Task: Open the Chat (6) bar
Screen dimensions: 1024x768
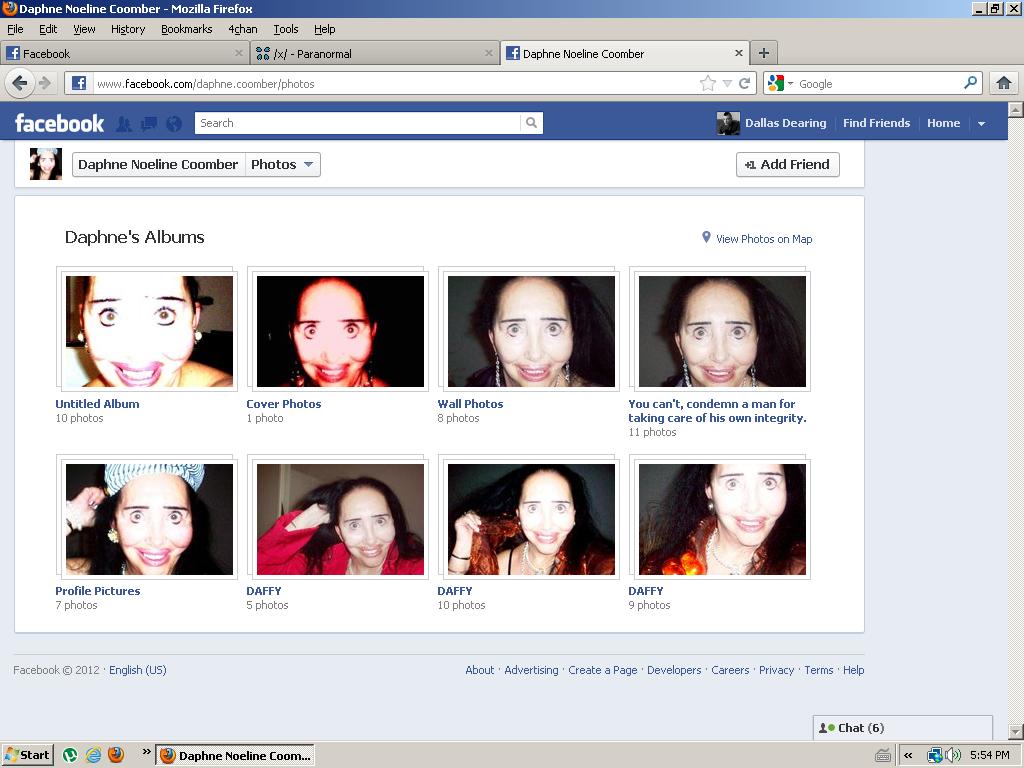Action: 903,728
